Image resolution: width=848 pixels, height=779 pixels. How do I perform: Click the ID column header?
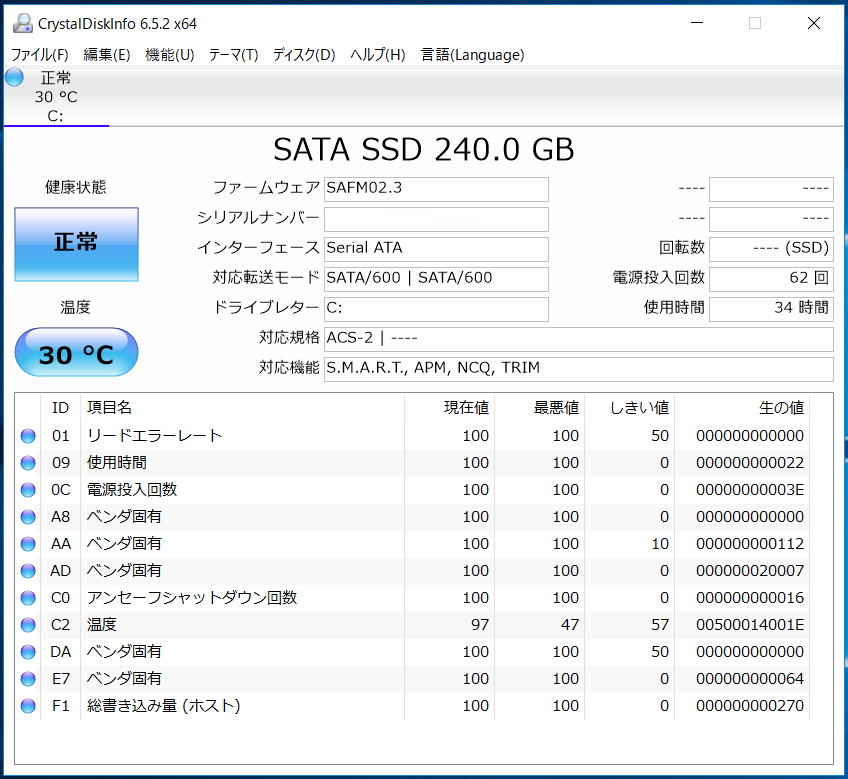[61, 407]
